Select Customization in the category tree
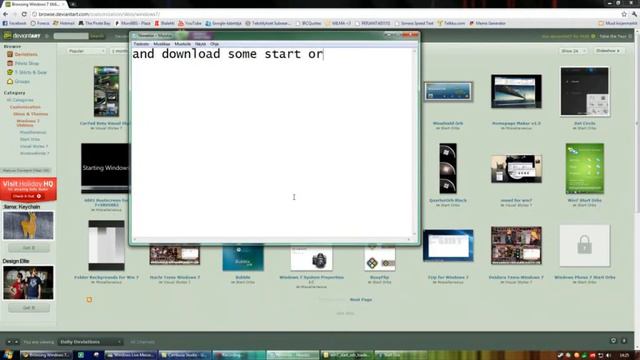Viewport: 640px width, 360px height. tap(25, 107)
